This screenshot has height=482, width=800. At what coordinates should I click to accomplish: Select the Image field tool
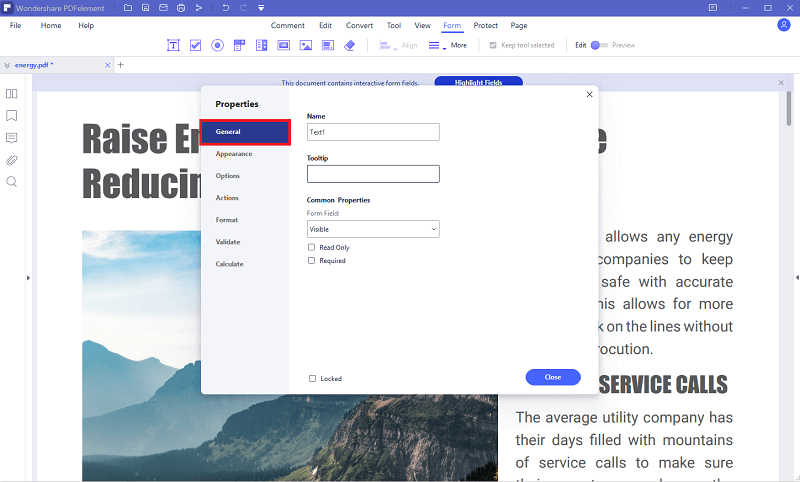[306, 45]
